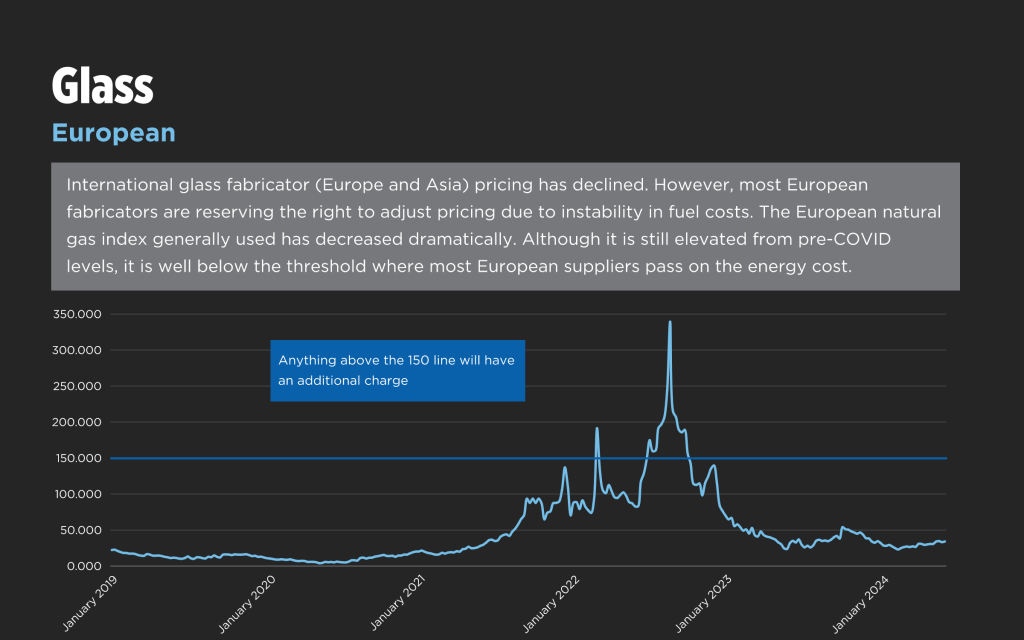Click the January 2019 x-axis label
Screen dimensions: 1024x640
(x=90, y=602)
